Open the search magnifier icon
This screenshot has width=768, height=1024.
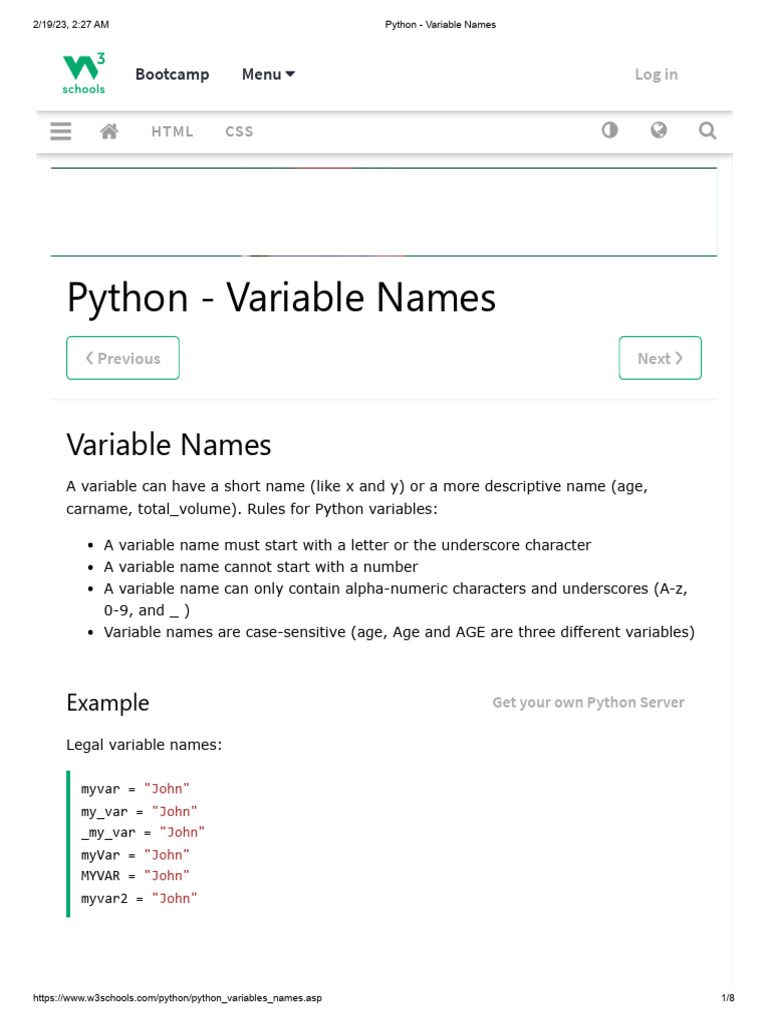pos(707,131)
